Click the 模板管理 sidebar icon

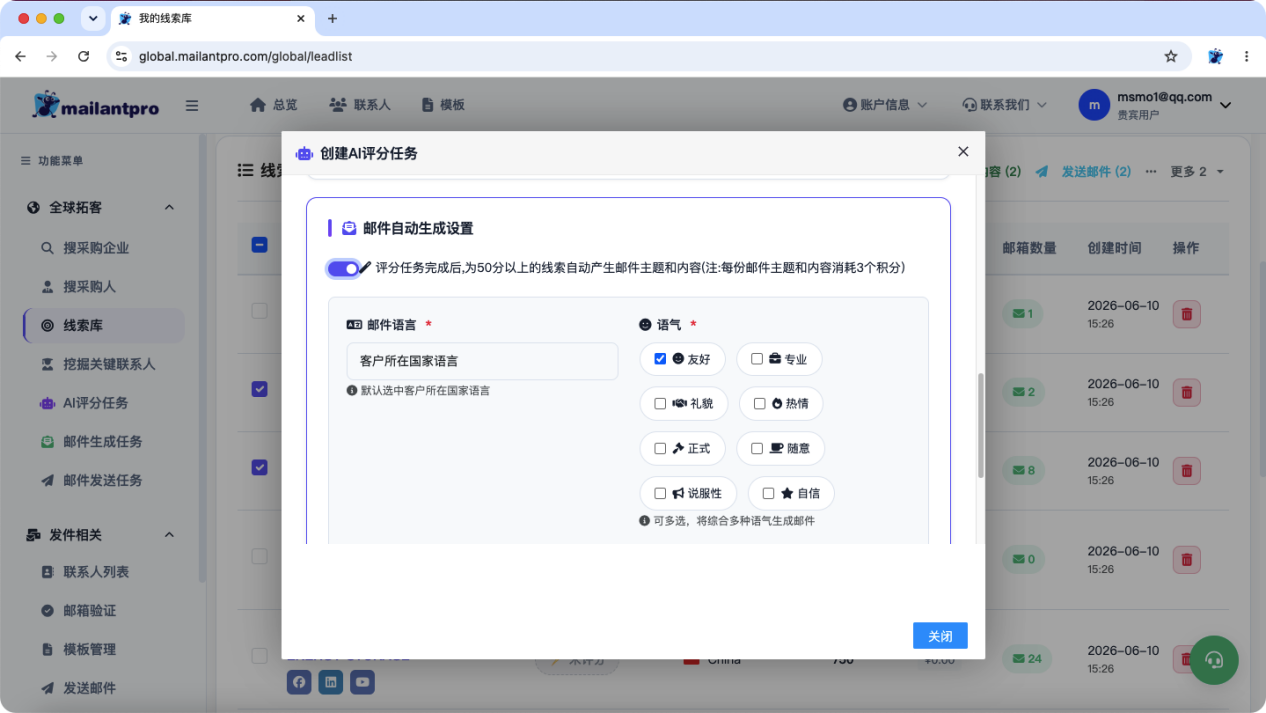[47, 650]
